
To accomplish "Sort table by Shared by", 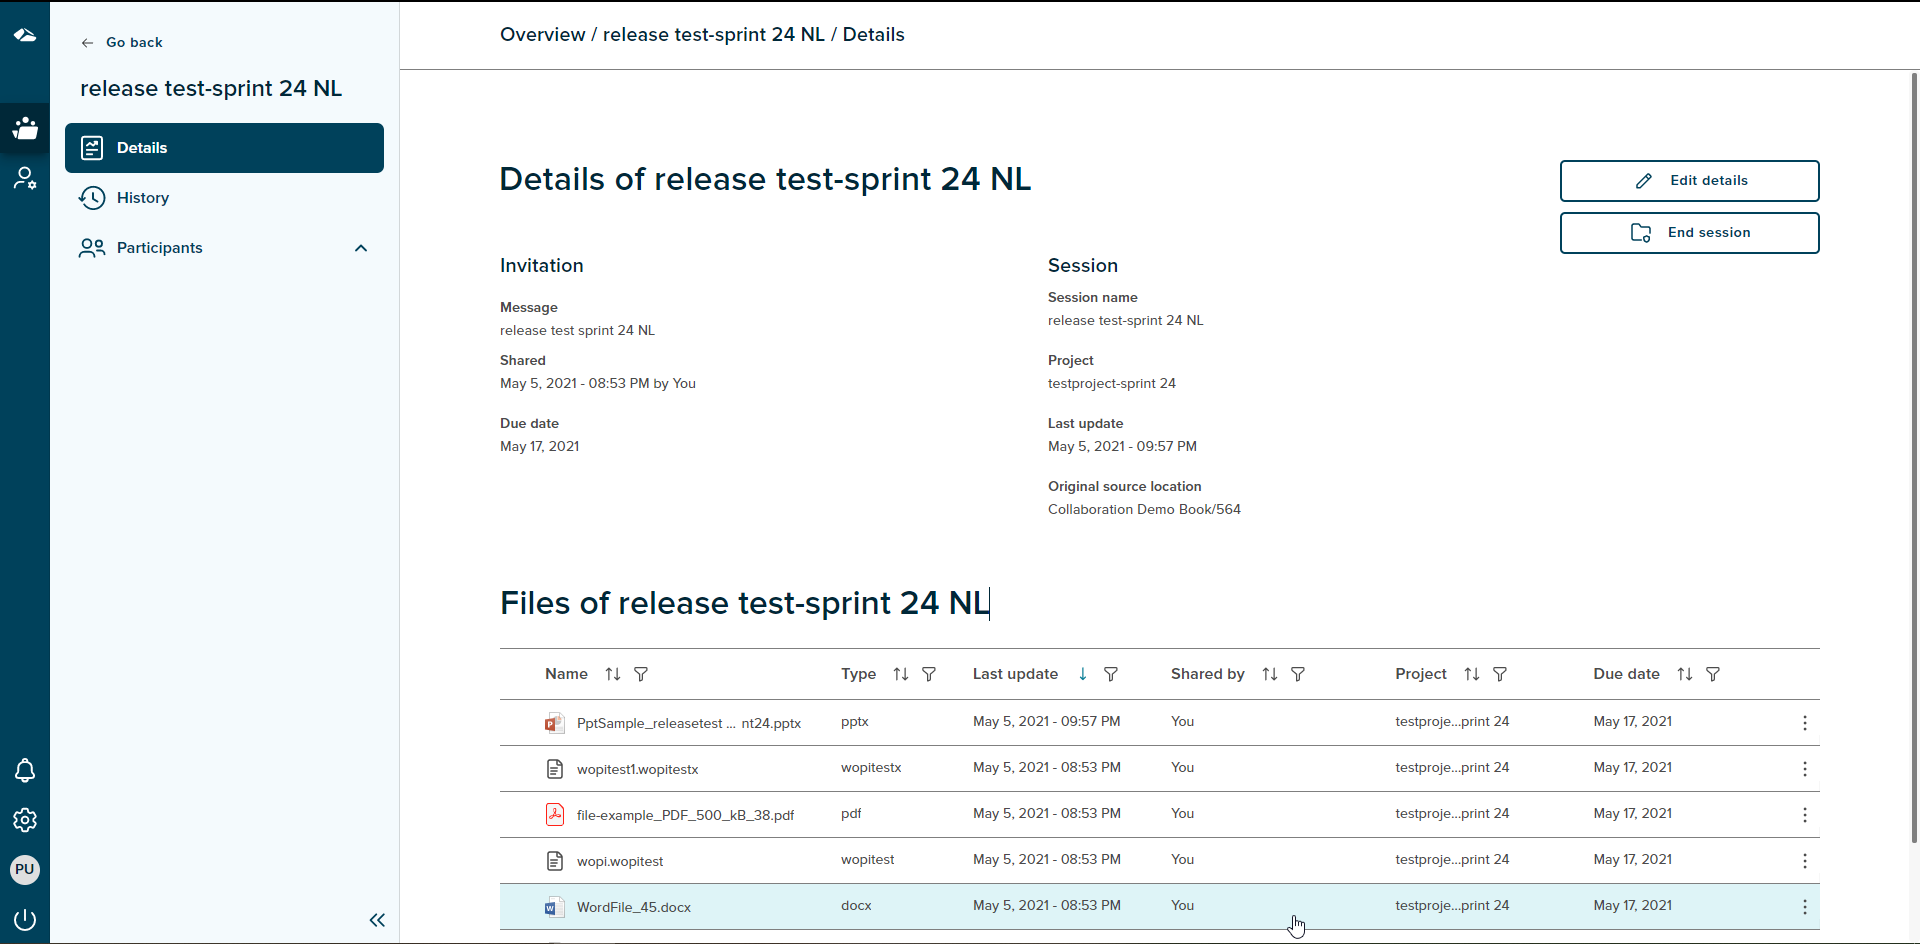I will point(1270,674).
